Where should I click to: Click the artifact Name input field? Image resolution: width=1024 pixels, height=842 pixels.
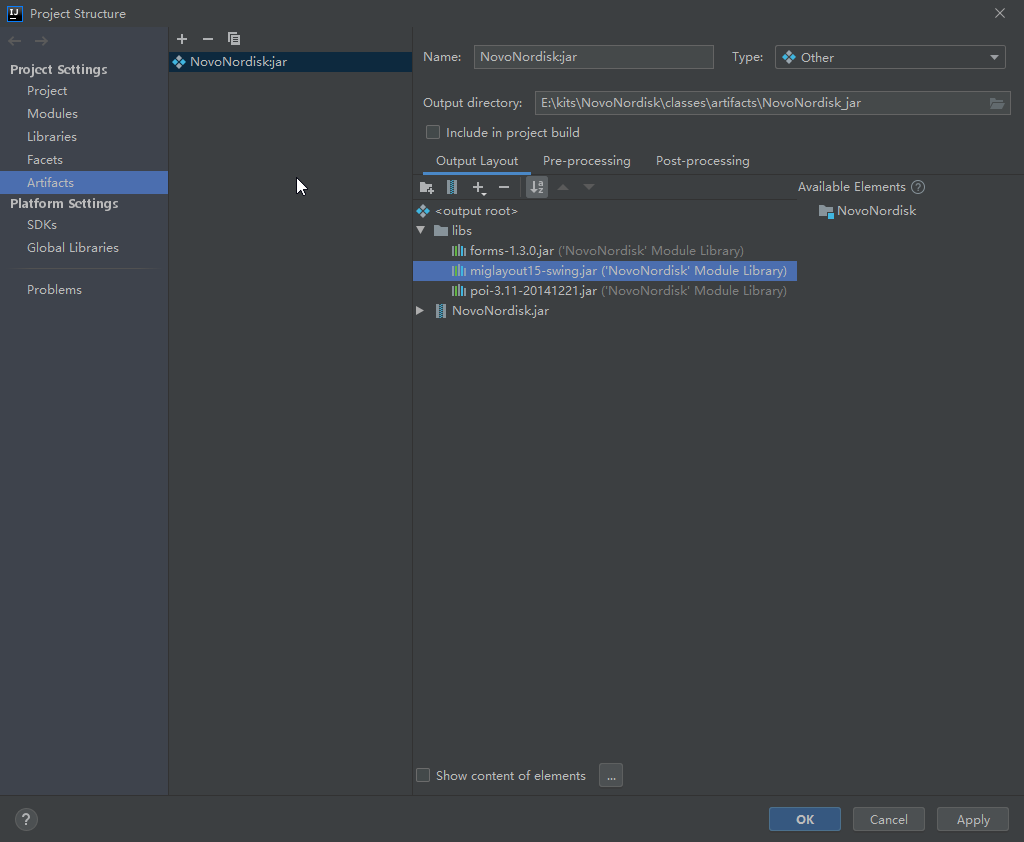(594, 57)
